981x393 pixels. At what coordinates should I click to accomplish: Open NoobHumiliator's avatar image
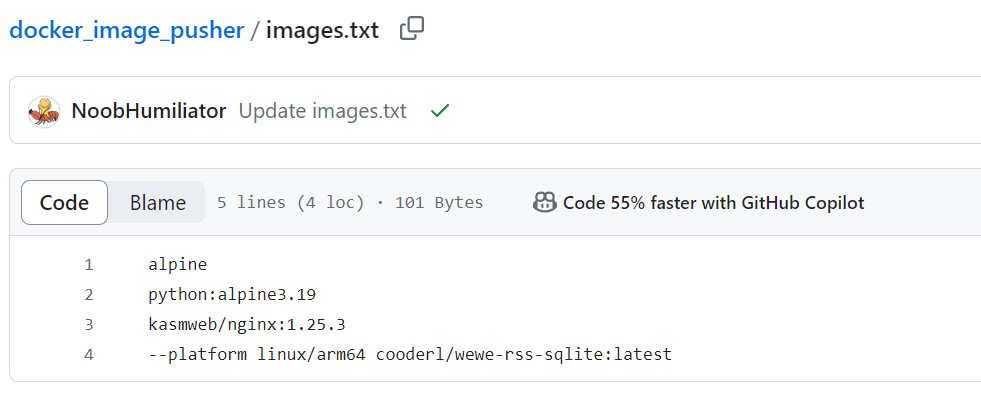pyautogui.click(x=44, y=111)
